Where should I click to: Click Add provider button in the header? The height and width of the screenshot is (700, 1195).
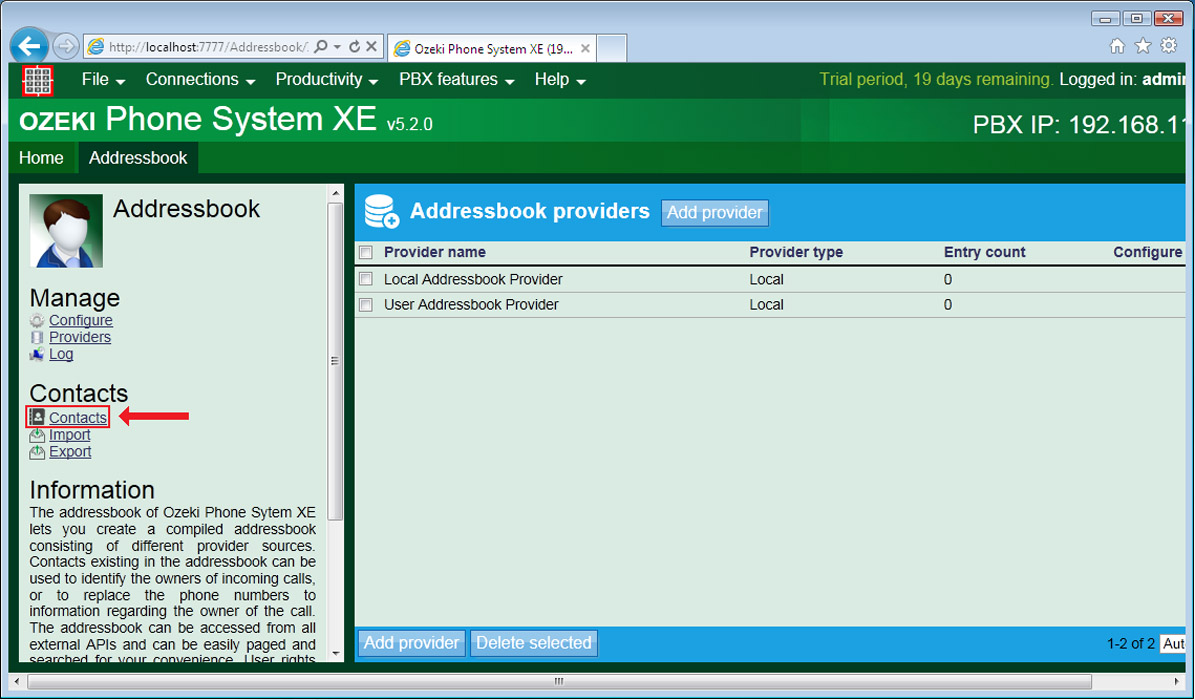[715, 213]
